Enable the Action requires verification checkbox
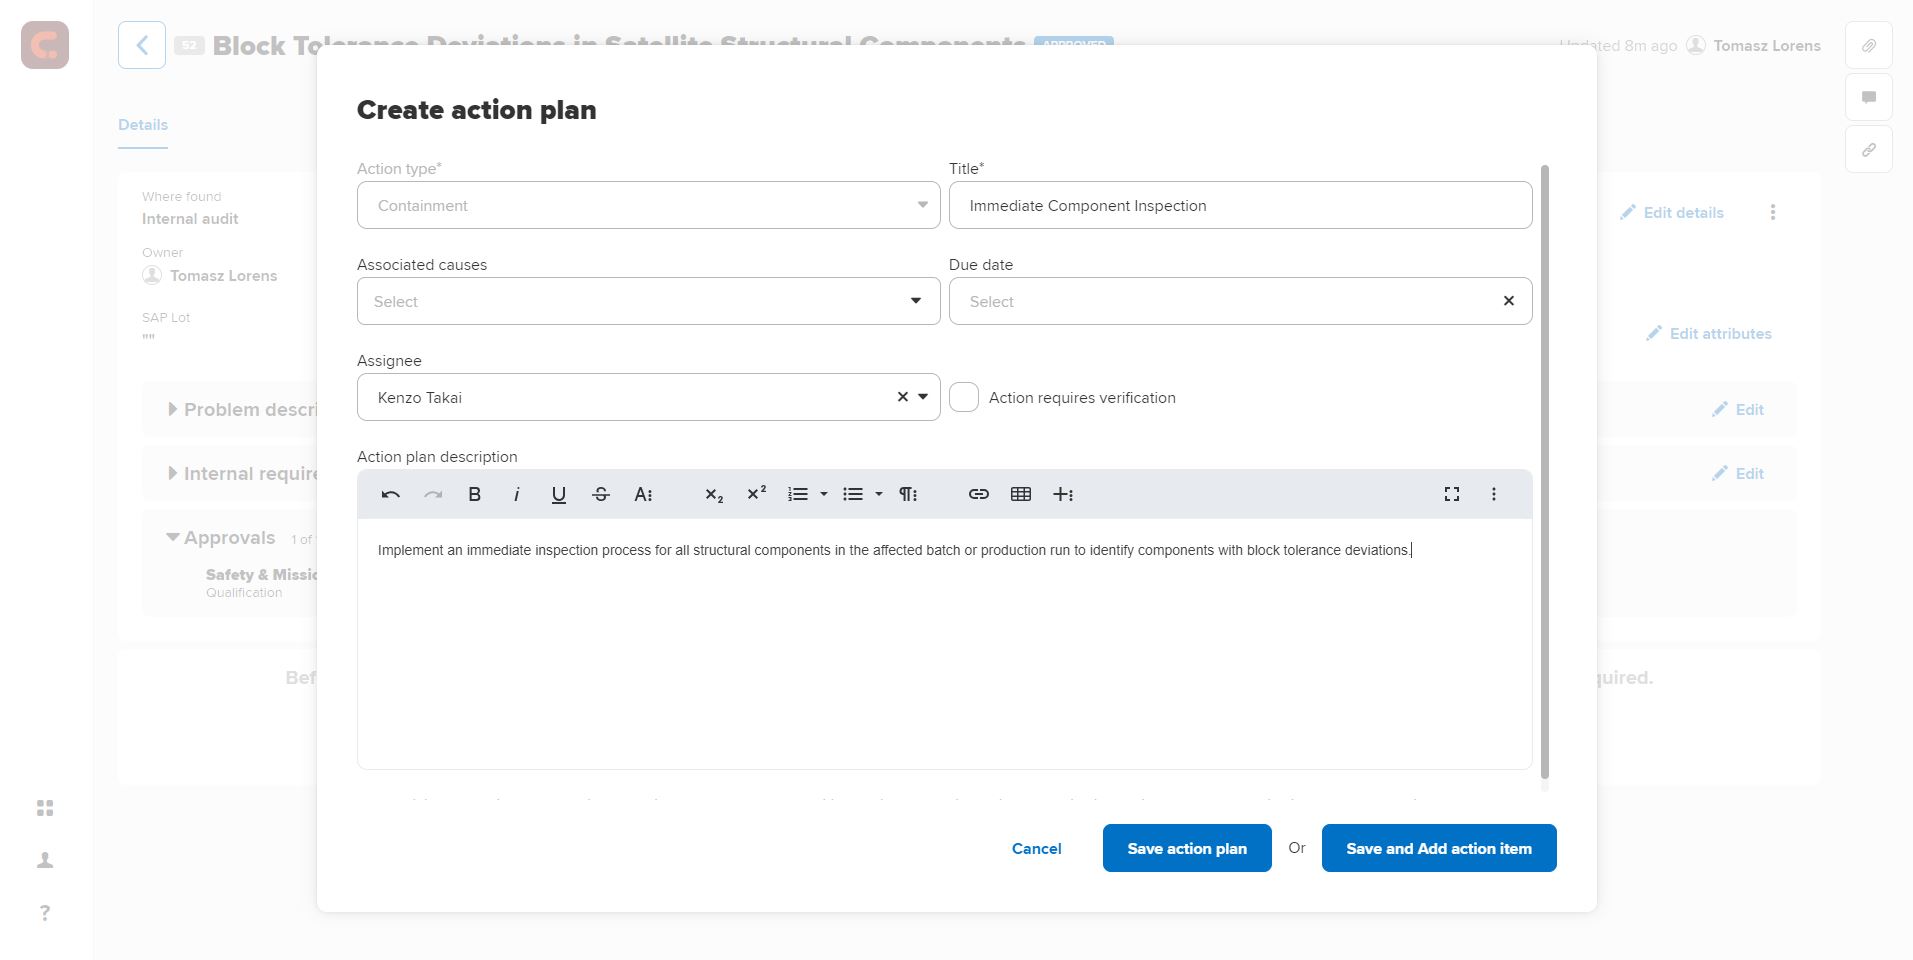The width and height of the screenshot is (1913, 960). pyautogui.click(x=964, y=397)
